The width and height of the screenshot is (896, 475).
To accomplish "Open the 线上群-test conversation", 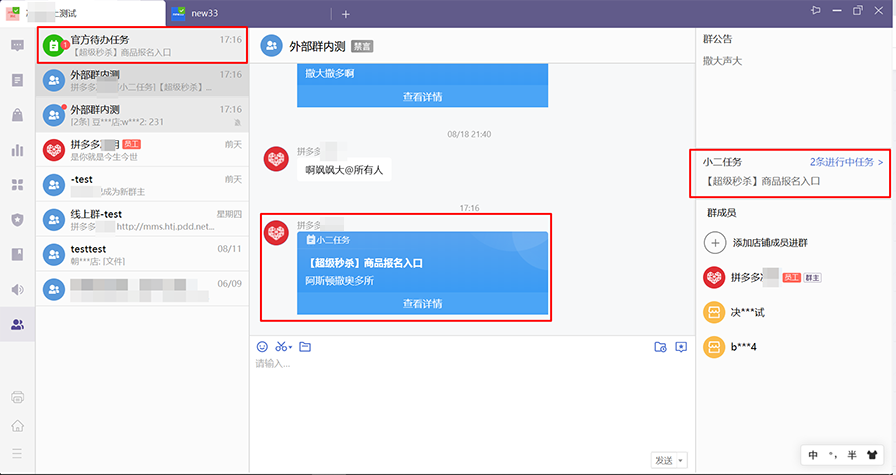I will coord(142,219).
